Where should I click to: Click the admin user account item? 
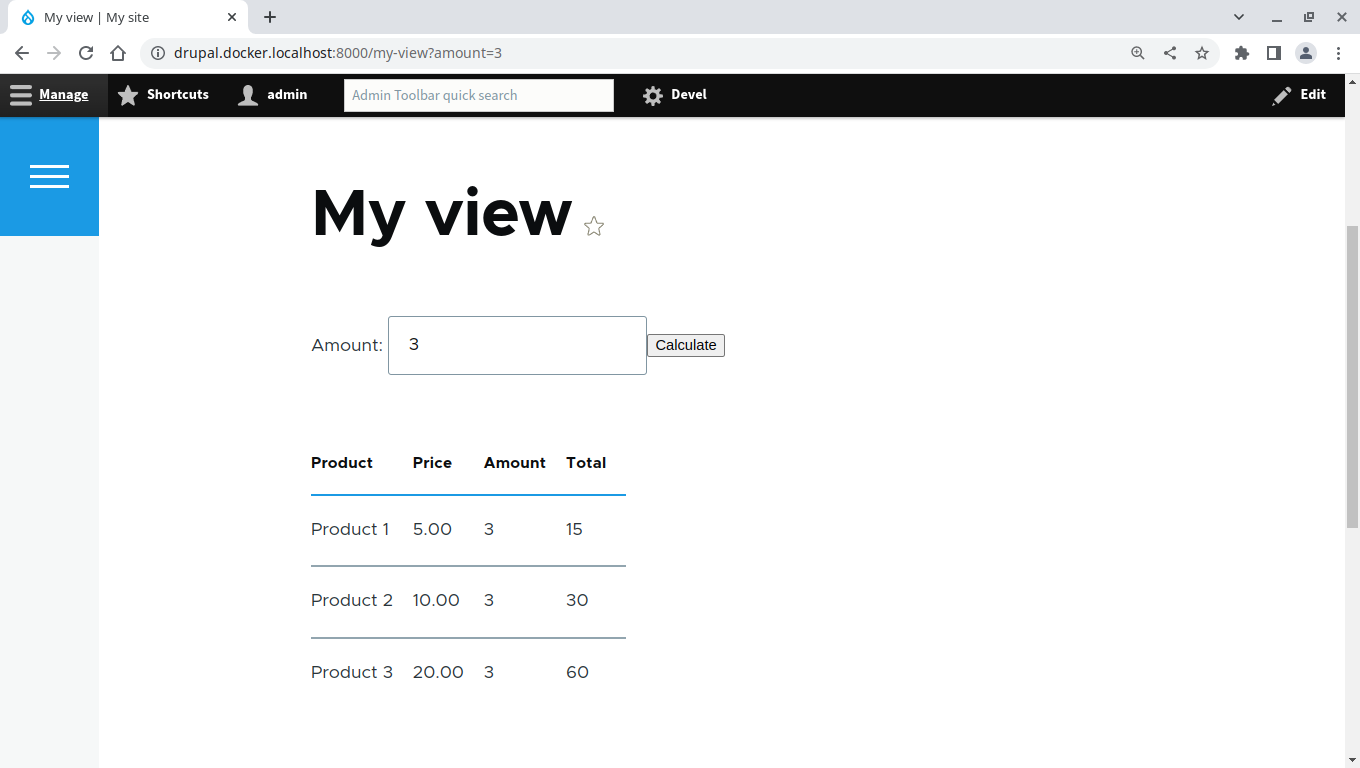[x=273, y=95]
